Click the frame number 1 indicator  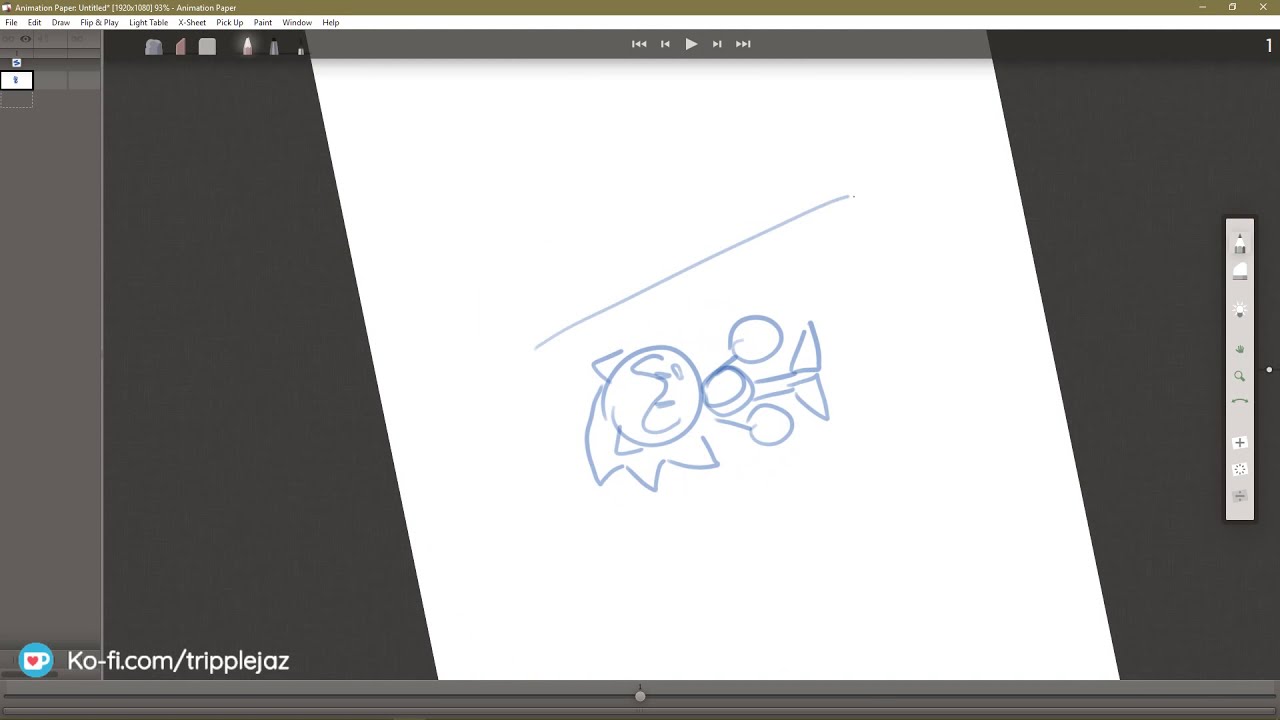point(1270,45)
